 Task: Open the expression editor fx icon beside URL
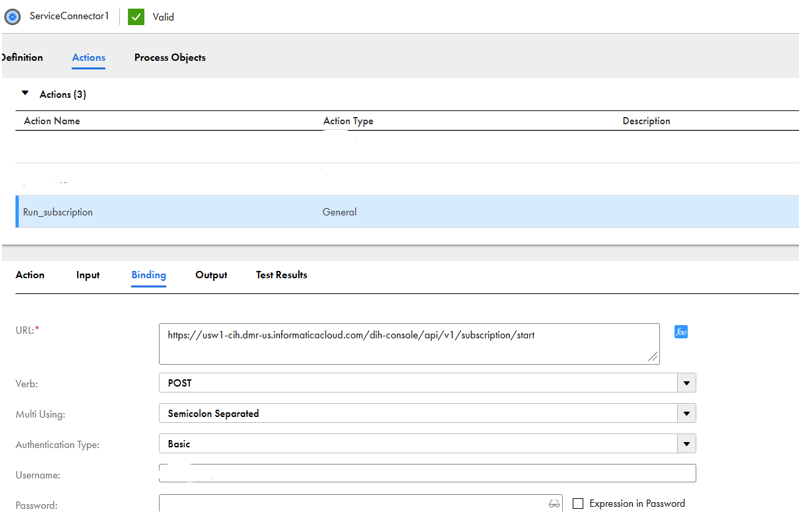pyautogui.click(x=681, y=332)
